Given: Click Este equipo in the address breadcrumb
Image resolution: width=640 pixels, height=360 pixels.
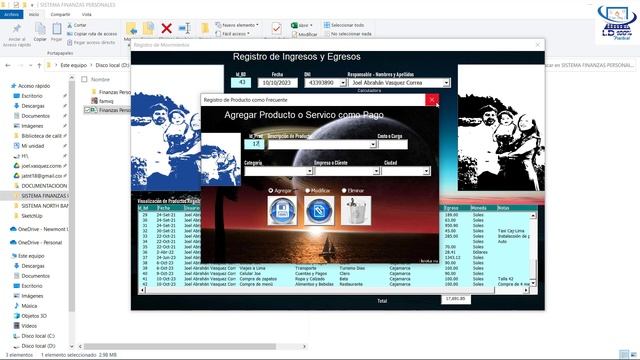Looking at the screenshot, I should [73, 65].
